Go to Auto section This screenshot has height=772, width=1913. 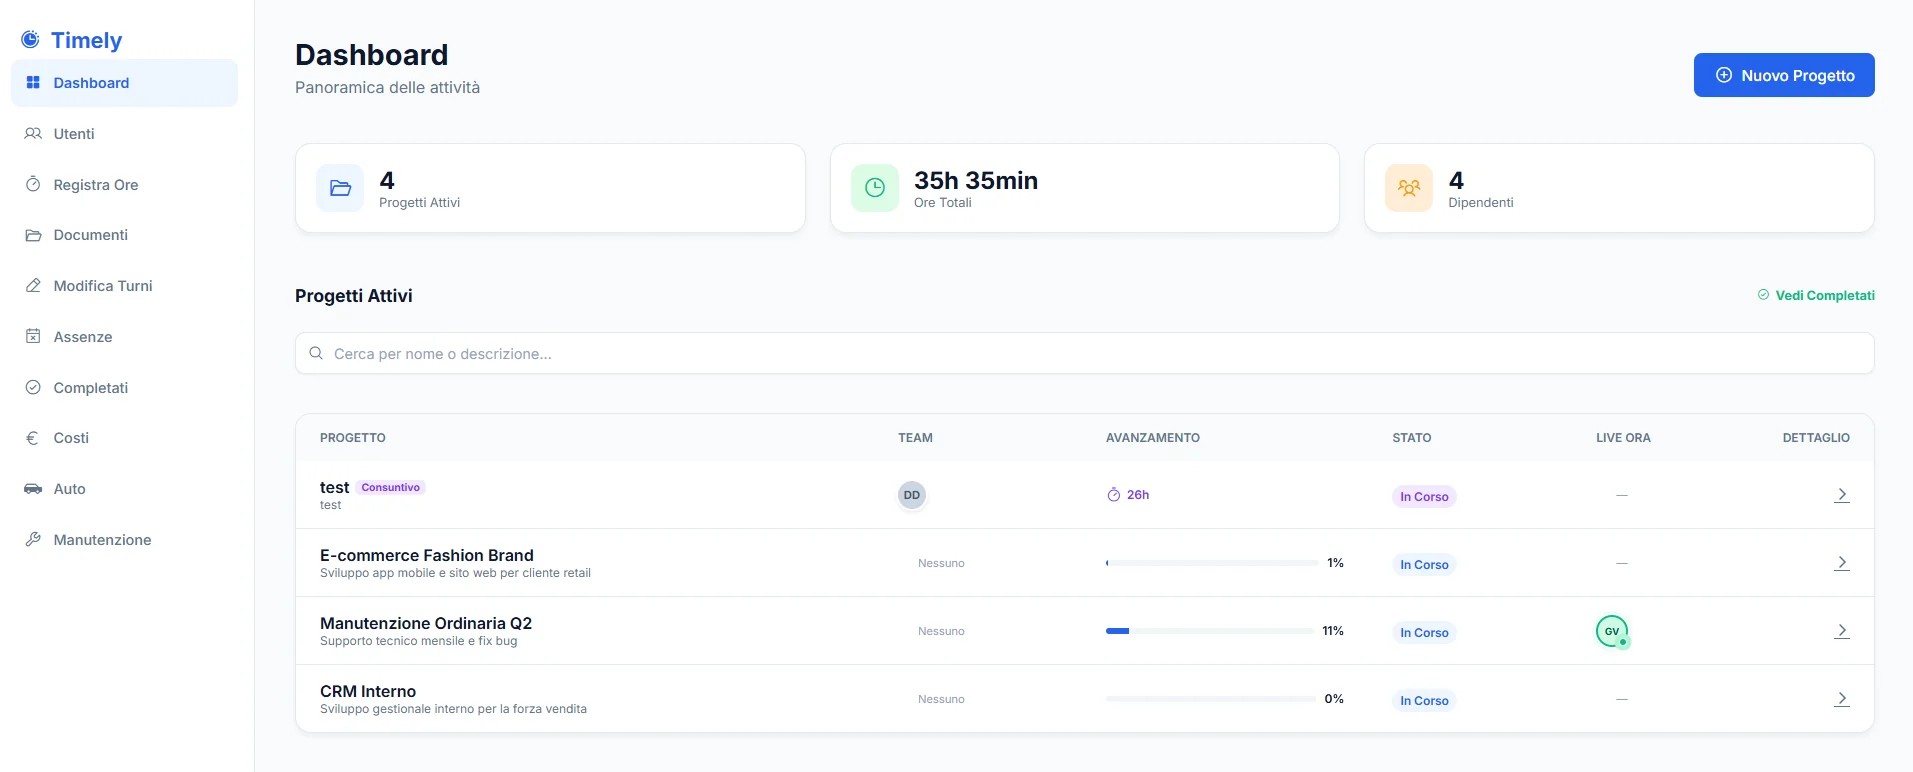[x=124, y=489]
